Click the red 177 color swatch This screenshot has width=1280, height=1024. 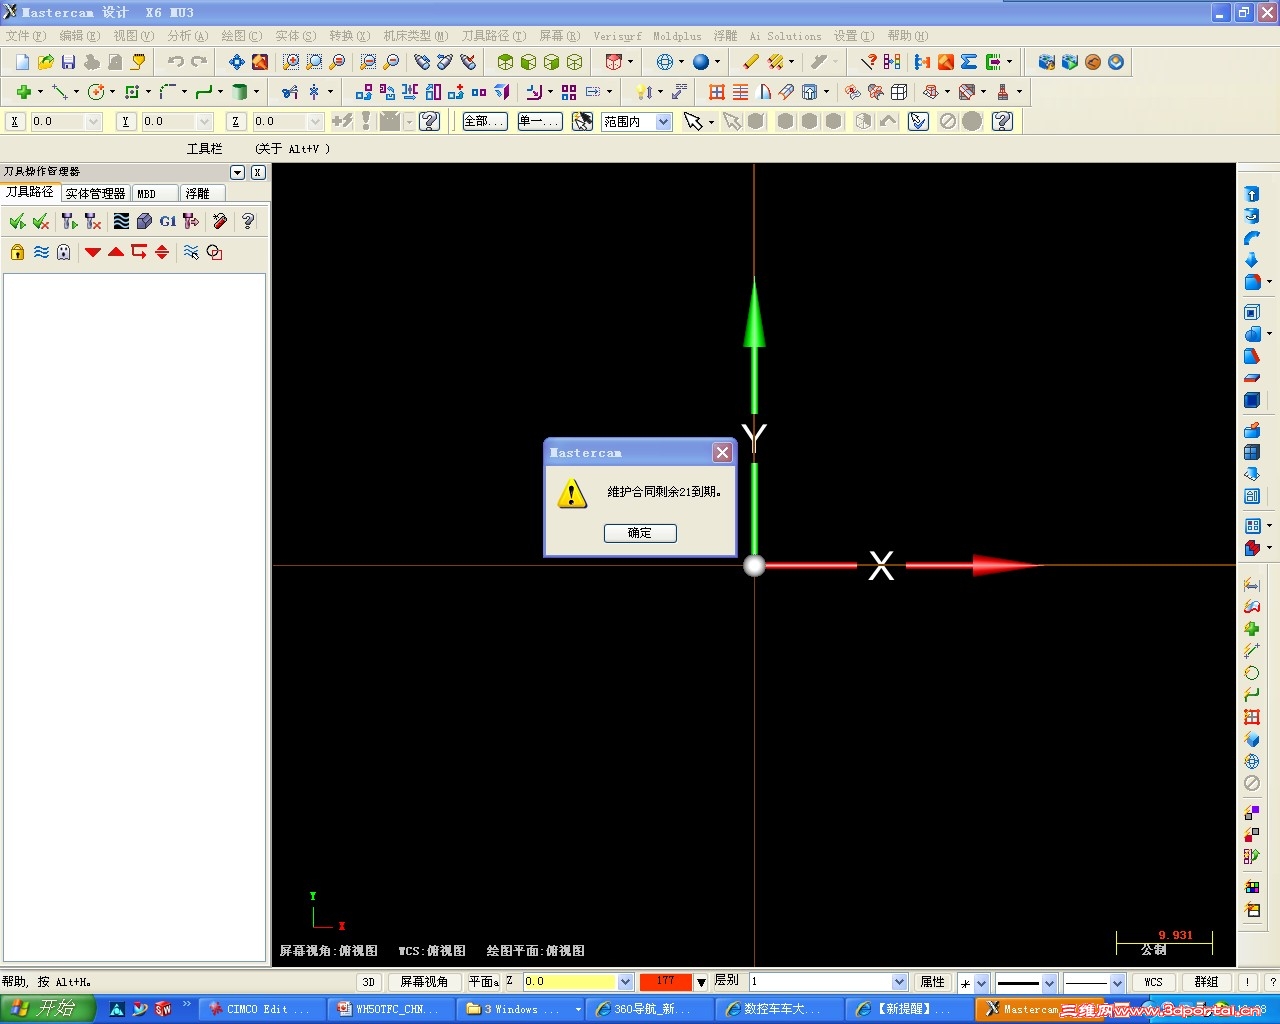click(x=665, y=982)
